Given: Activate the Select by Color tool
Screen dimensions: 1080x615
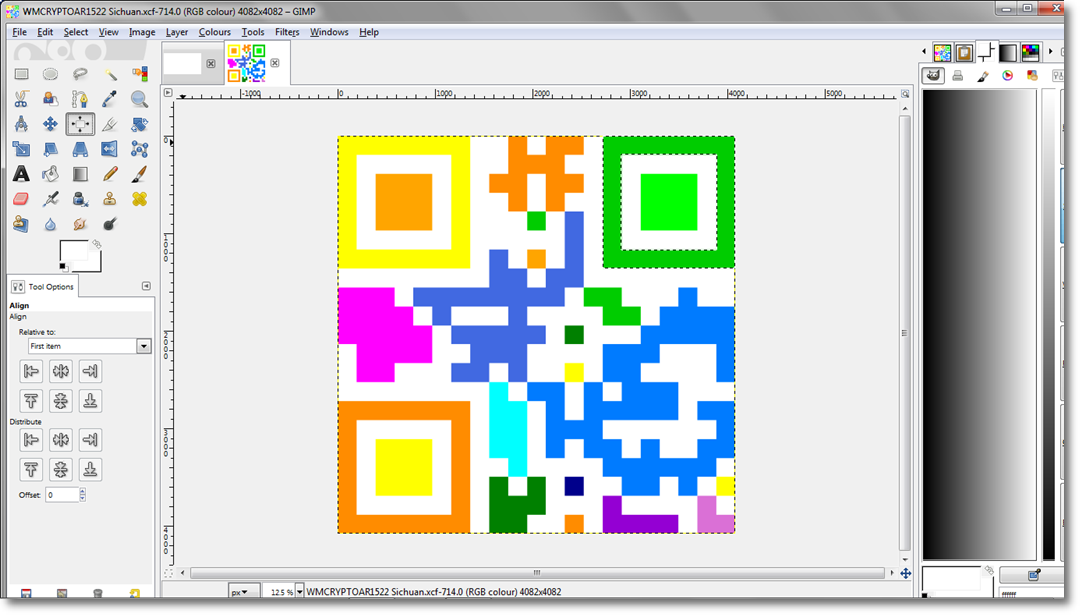Looking at the screenshot, I should coord(139,74).
